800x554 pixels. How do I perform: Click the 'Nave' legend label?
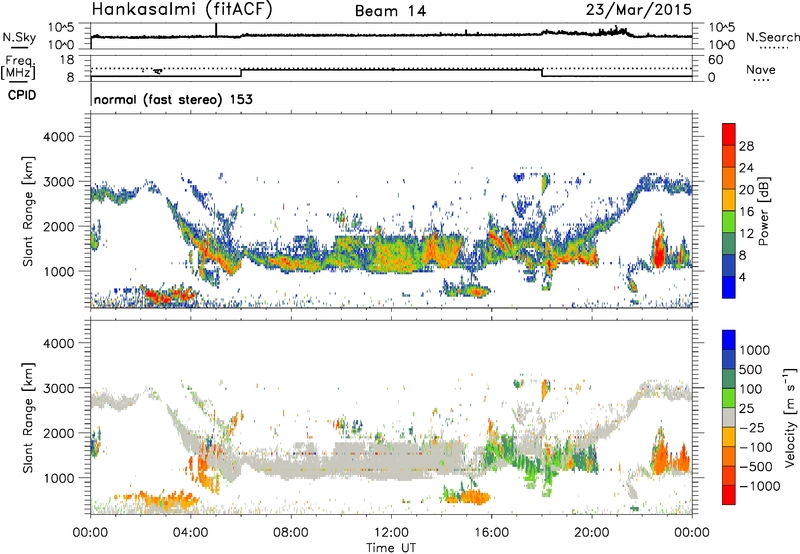pos(761,70)
